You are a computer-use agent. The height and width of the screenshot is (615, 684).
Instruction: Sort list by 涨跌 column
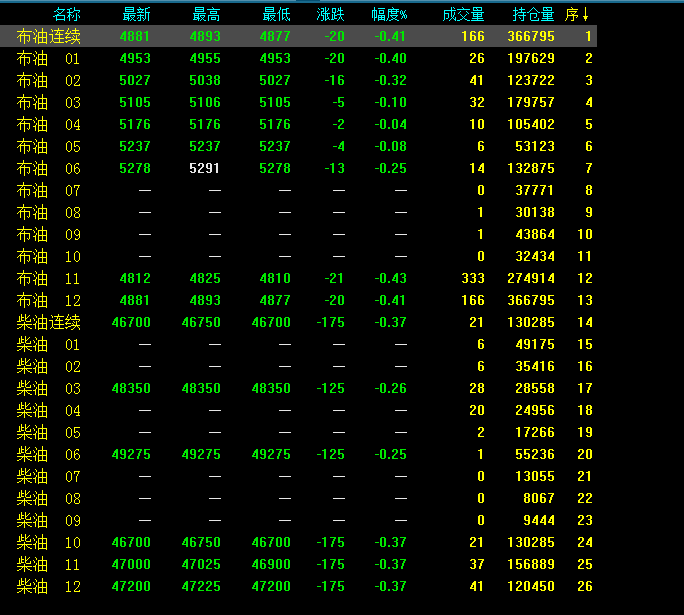coord(331,15)
